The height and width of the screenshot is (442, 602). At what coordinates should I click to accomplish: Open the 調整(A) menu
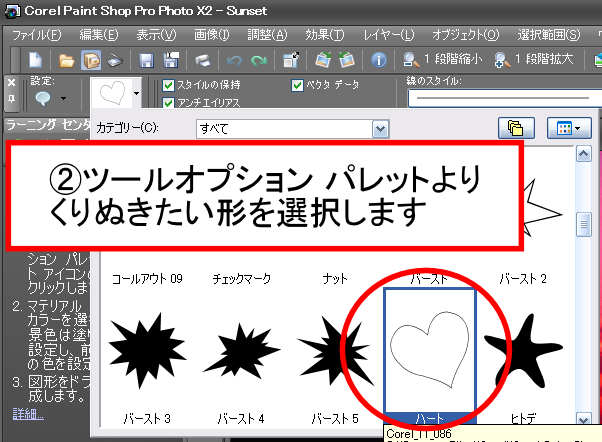point(267,35)
